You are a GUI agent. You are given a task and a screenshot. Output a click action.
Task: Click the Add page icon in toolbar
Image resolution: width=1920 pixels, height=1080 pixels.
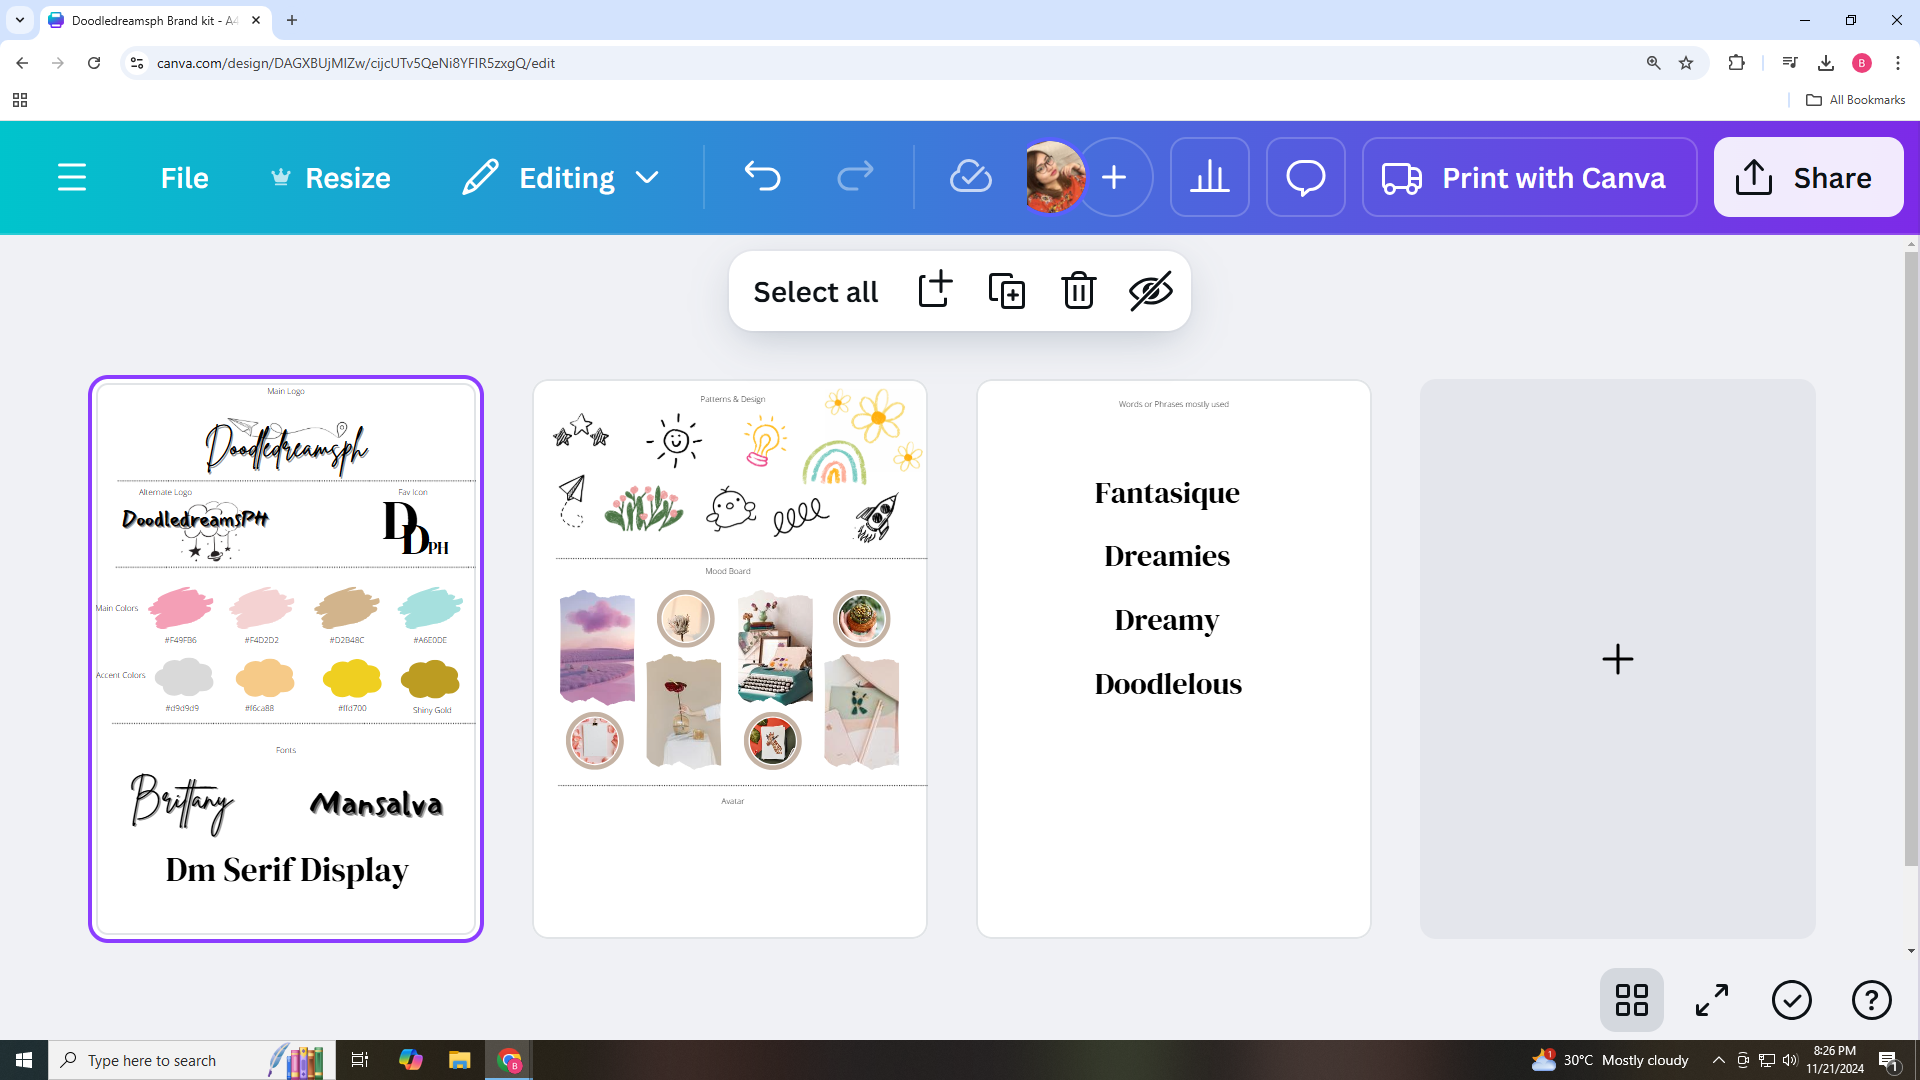(935, 291)
